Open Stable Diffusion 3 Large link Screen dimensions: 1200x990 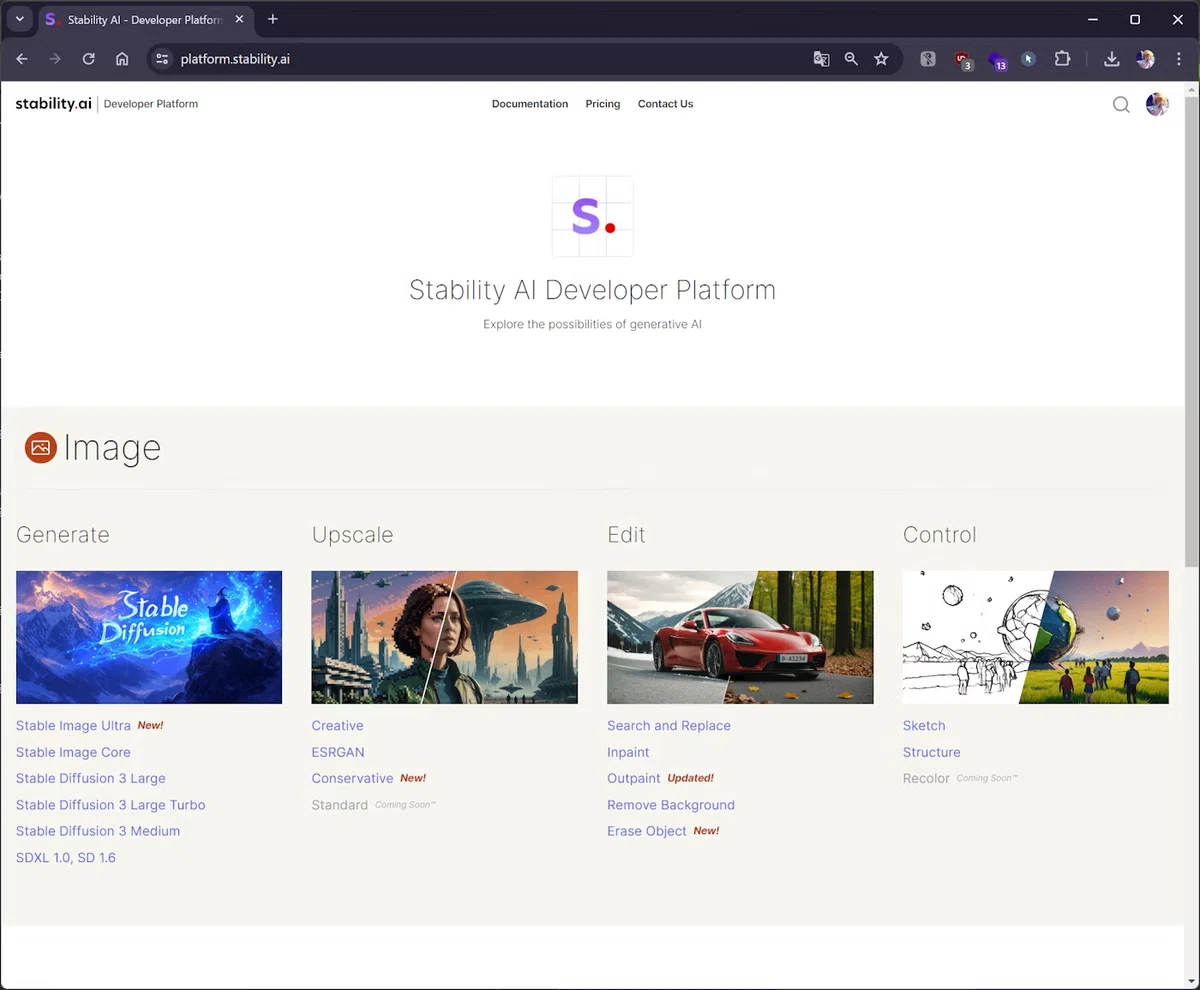pyautogui.click(x=91, y=778)
